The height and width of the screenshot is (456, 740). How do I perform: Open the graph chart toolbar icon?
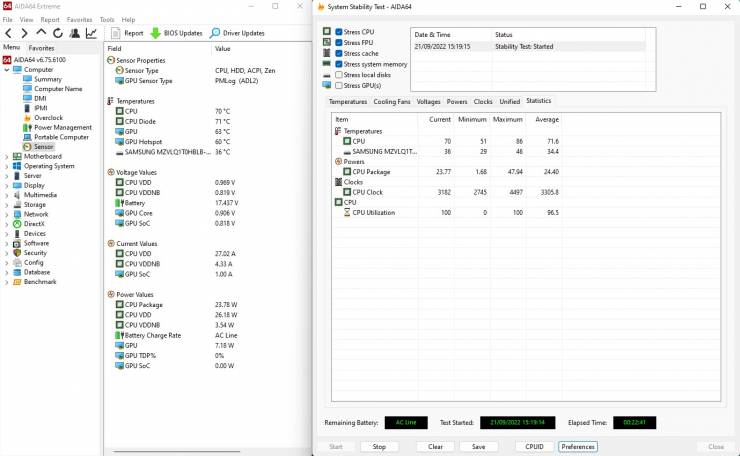91,33
